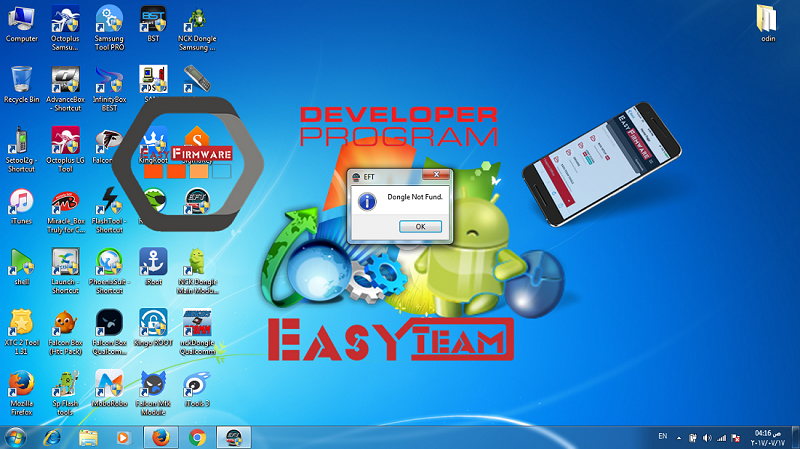This screenshot has width=800, height=449.
Task: Launch Internet Explorer from taskbar
Action: 52,438
